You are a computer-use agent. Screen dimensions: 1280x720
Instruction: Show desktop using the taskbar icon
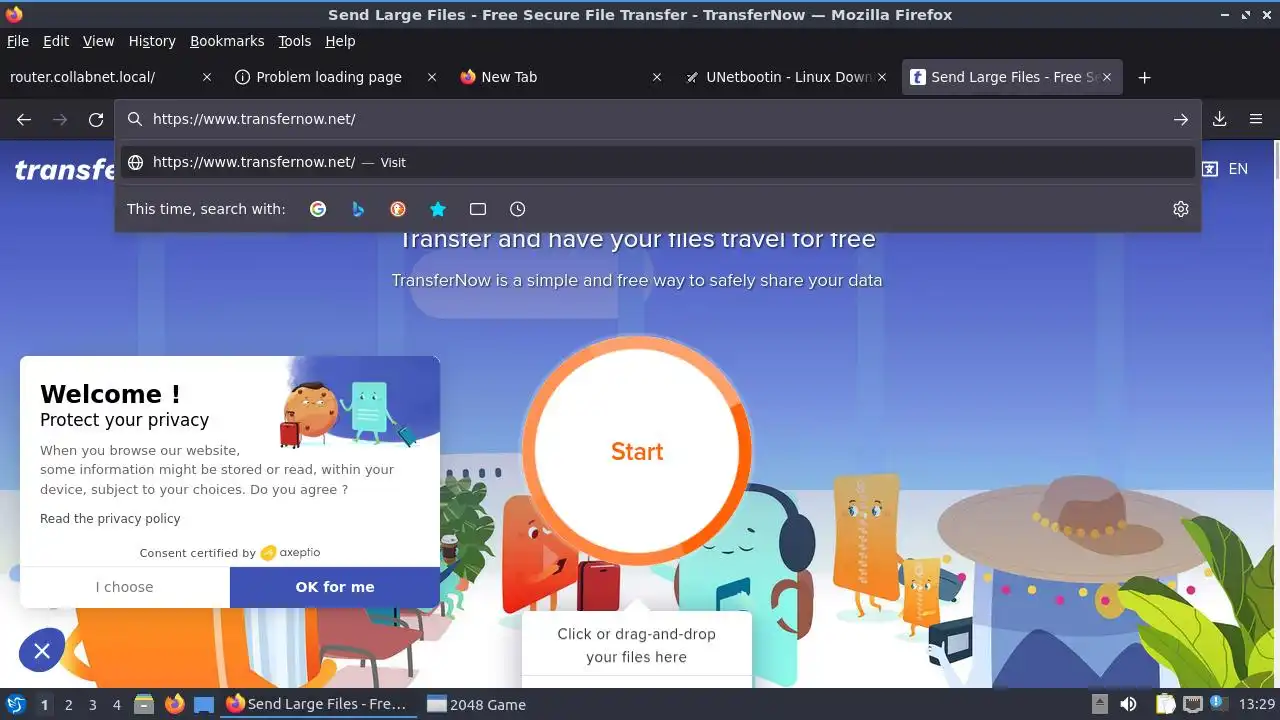tap(204, 704)
